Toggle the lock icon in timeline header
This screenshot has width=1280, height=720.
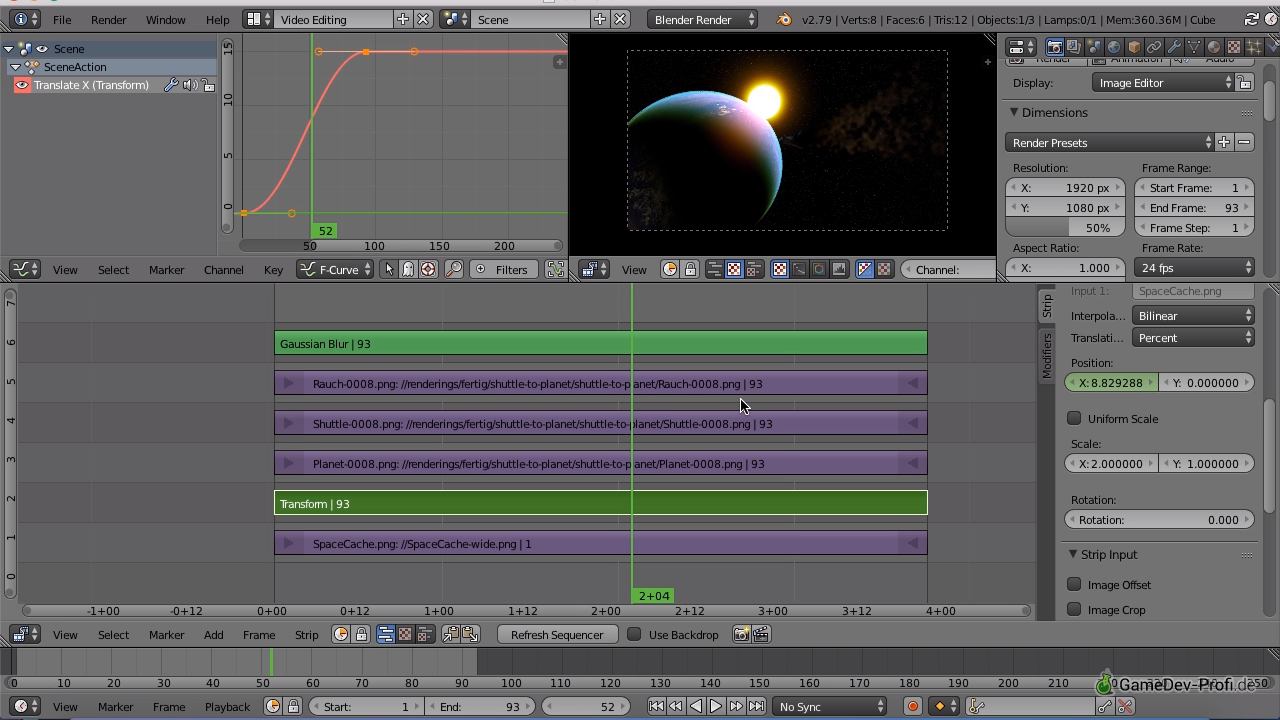click(x=293, y=706)
